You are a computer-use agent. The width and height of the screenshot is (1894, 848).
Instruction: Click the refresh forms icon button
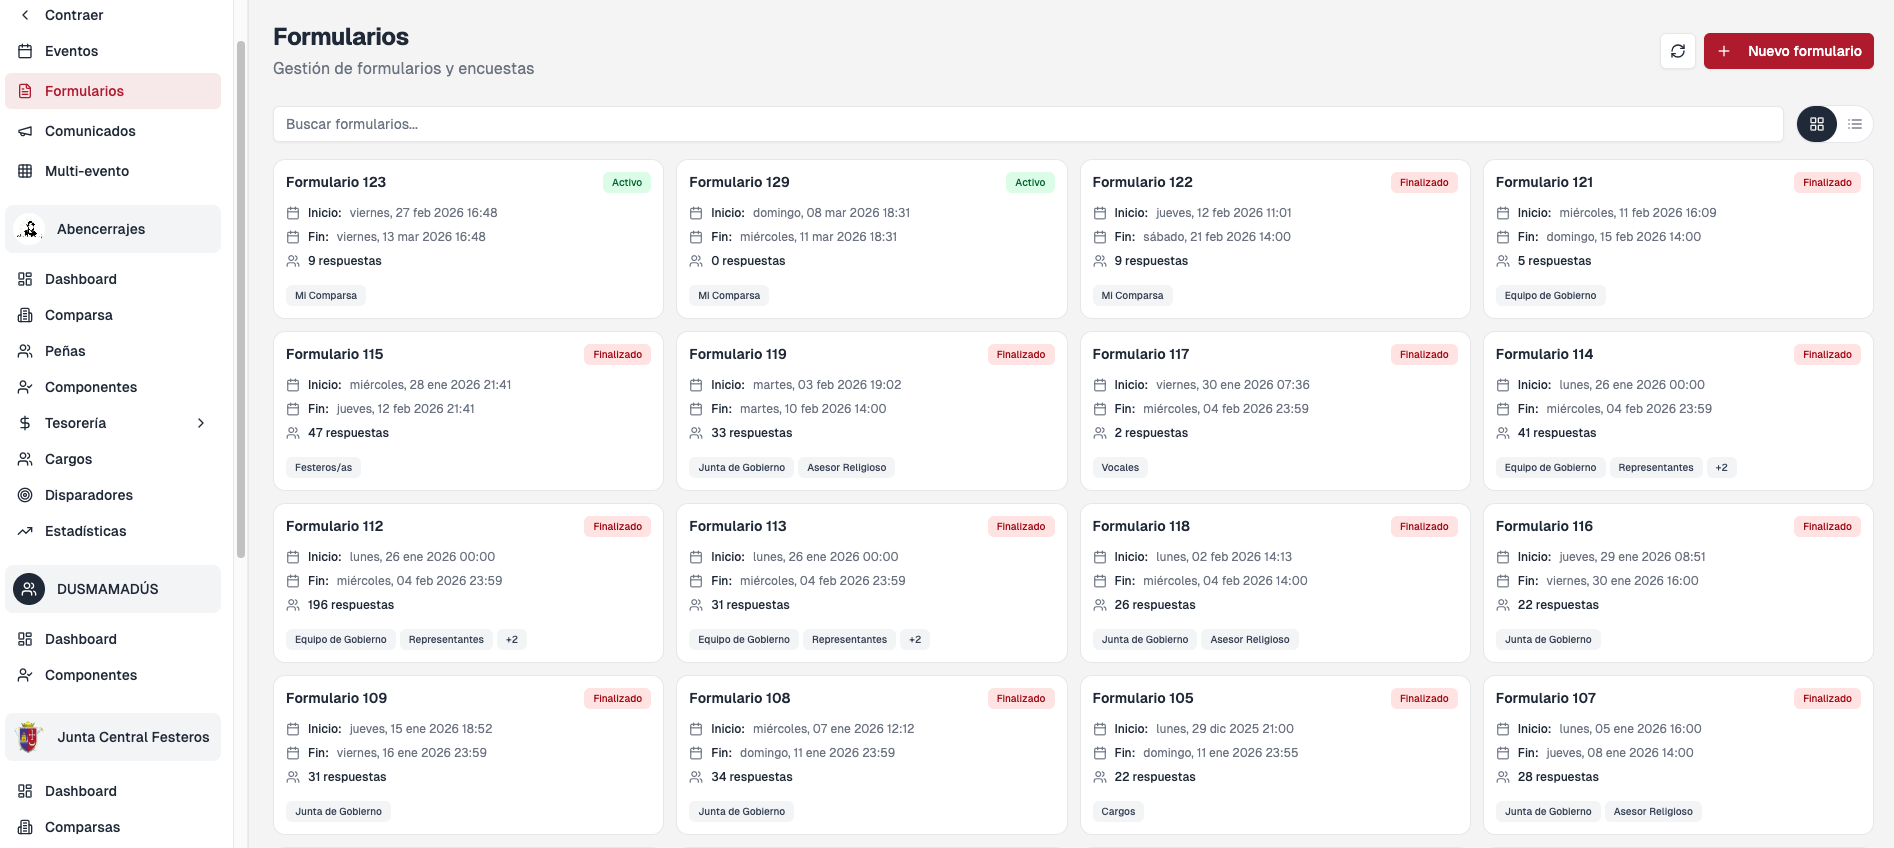click(1678, 51)
